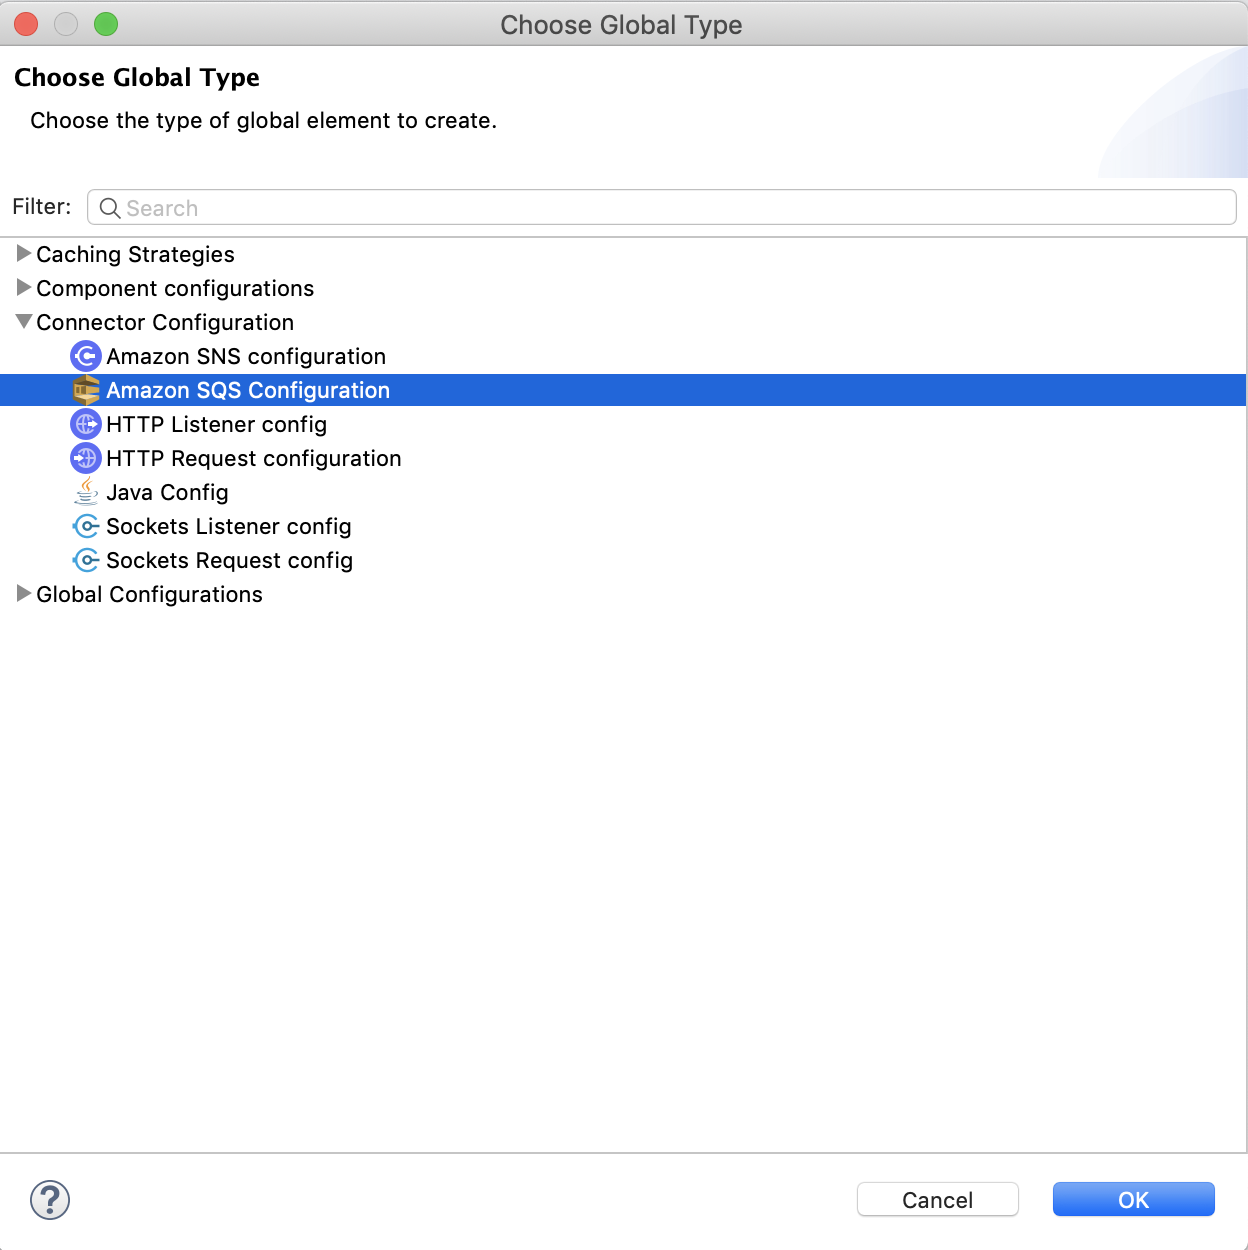This screenshot has height=1250, width=1248.
Task: Click the Amazon SNS configuration icon
Action: pos(86,356)
